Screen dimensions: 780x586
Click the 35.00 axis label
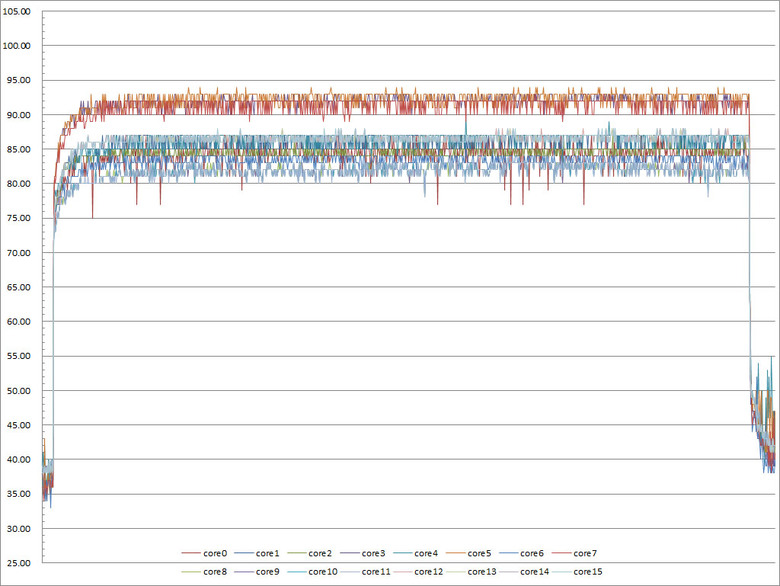point(18,494)
